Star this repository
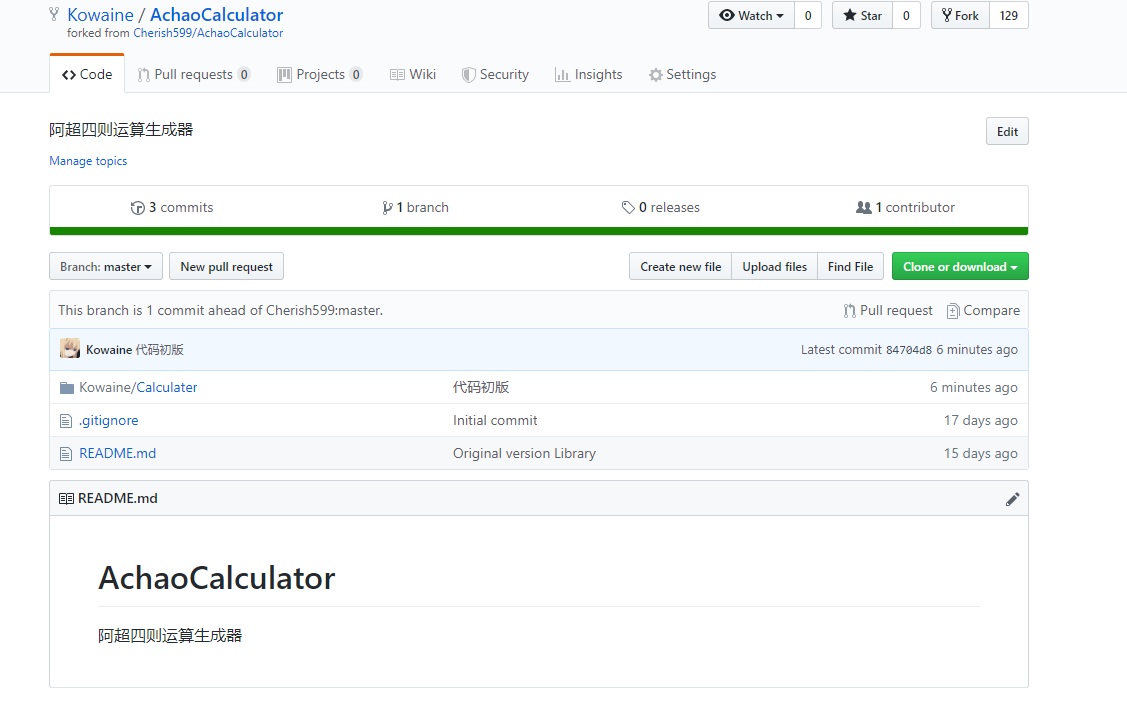 (x=862, y=16)
